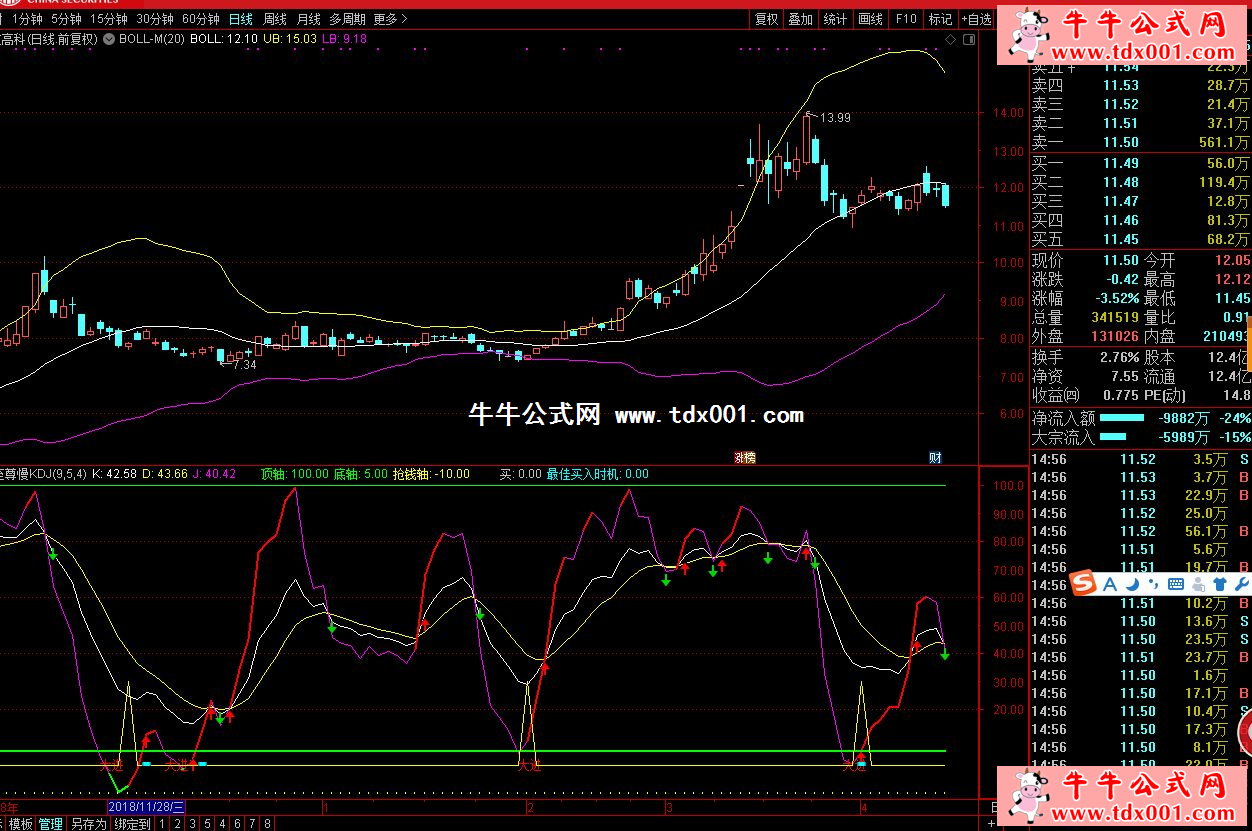Expand BOLL-M indicator dropdown arrow
Image resolution: width=1252 pixels, height=831 pixels.
108,39
